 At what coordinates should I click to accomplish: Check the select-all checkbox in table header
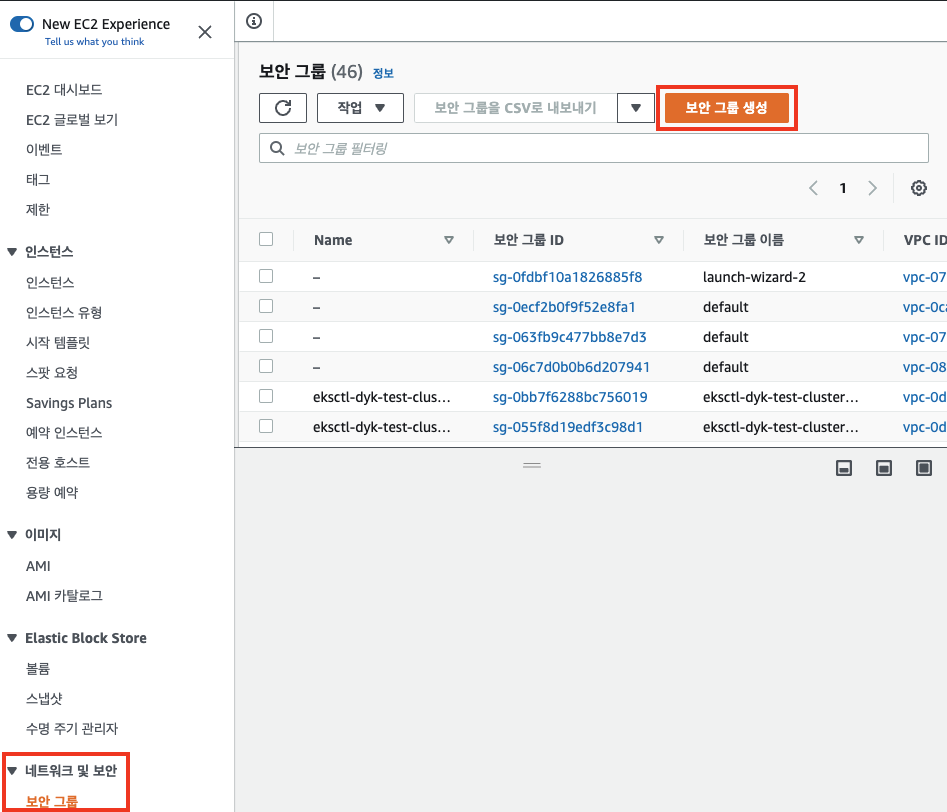coord(266,239)
